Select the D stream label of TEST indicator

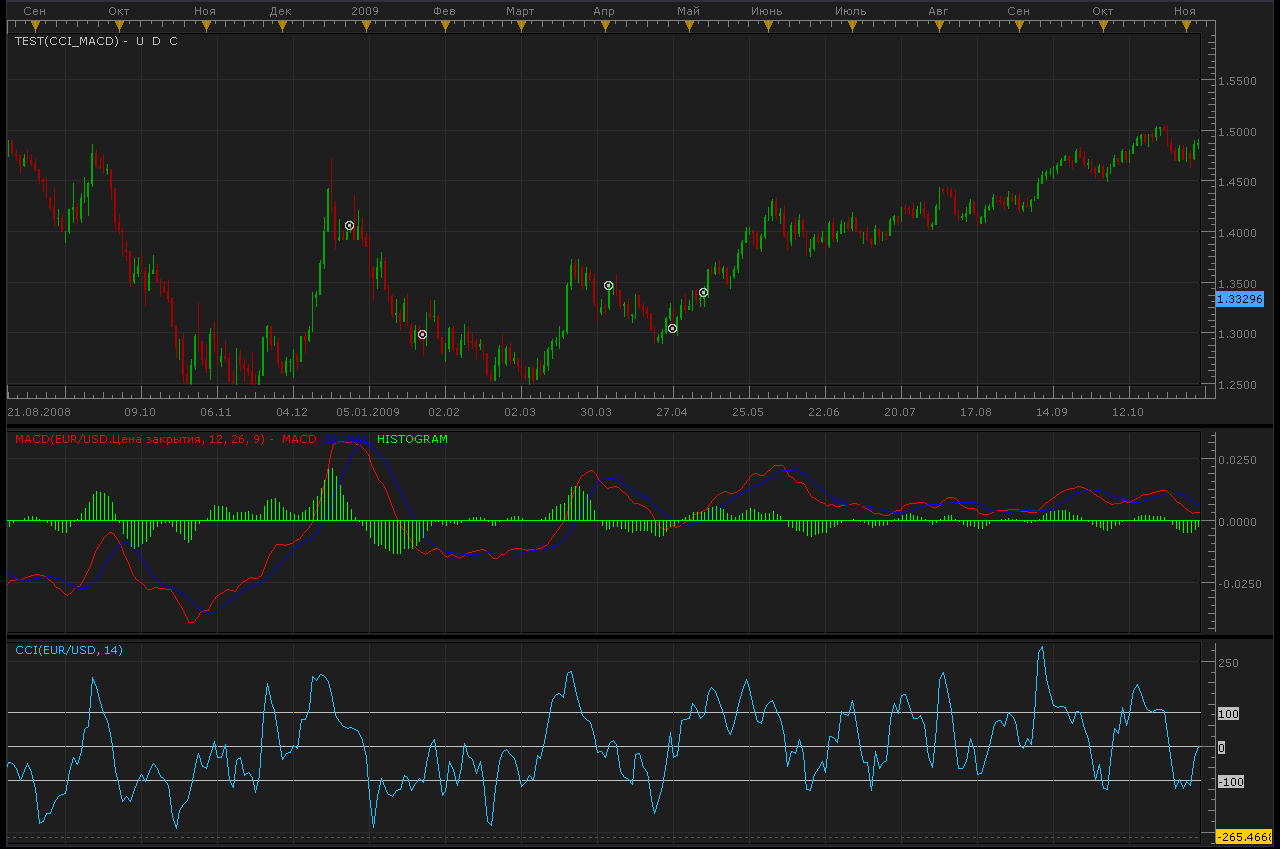(156, 42)
